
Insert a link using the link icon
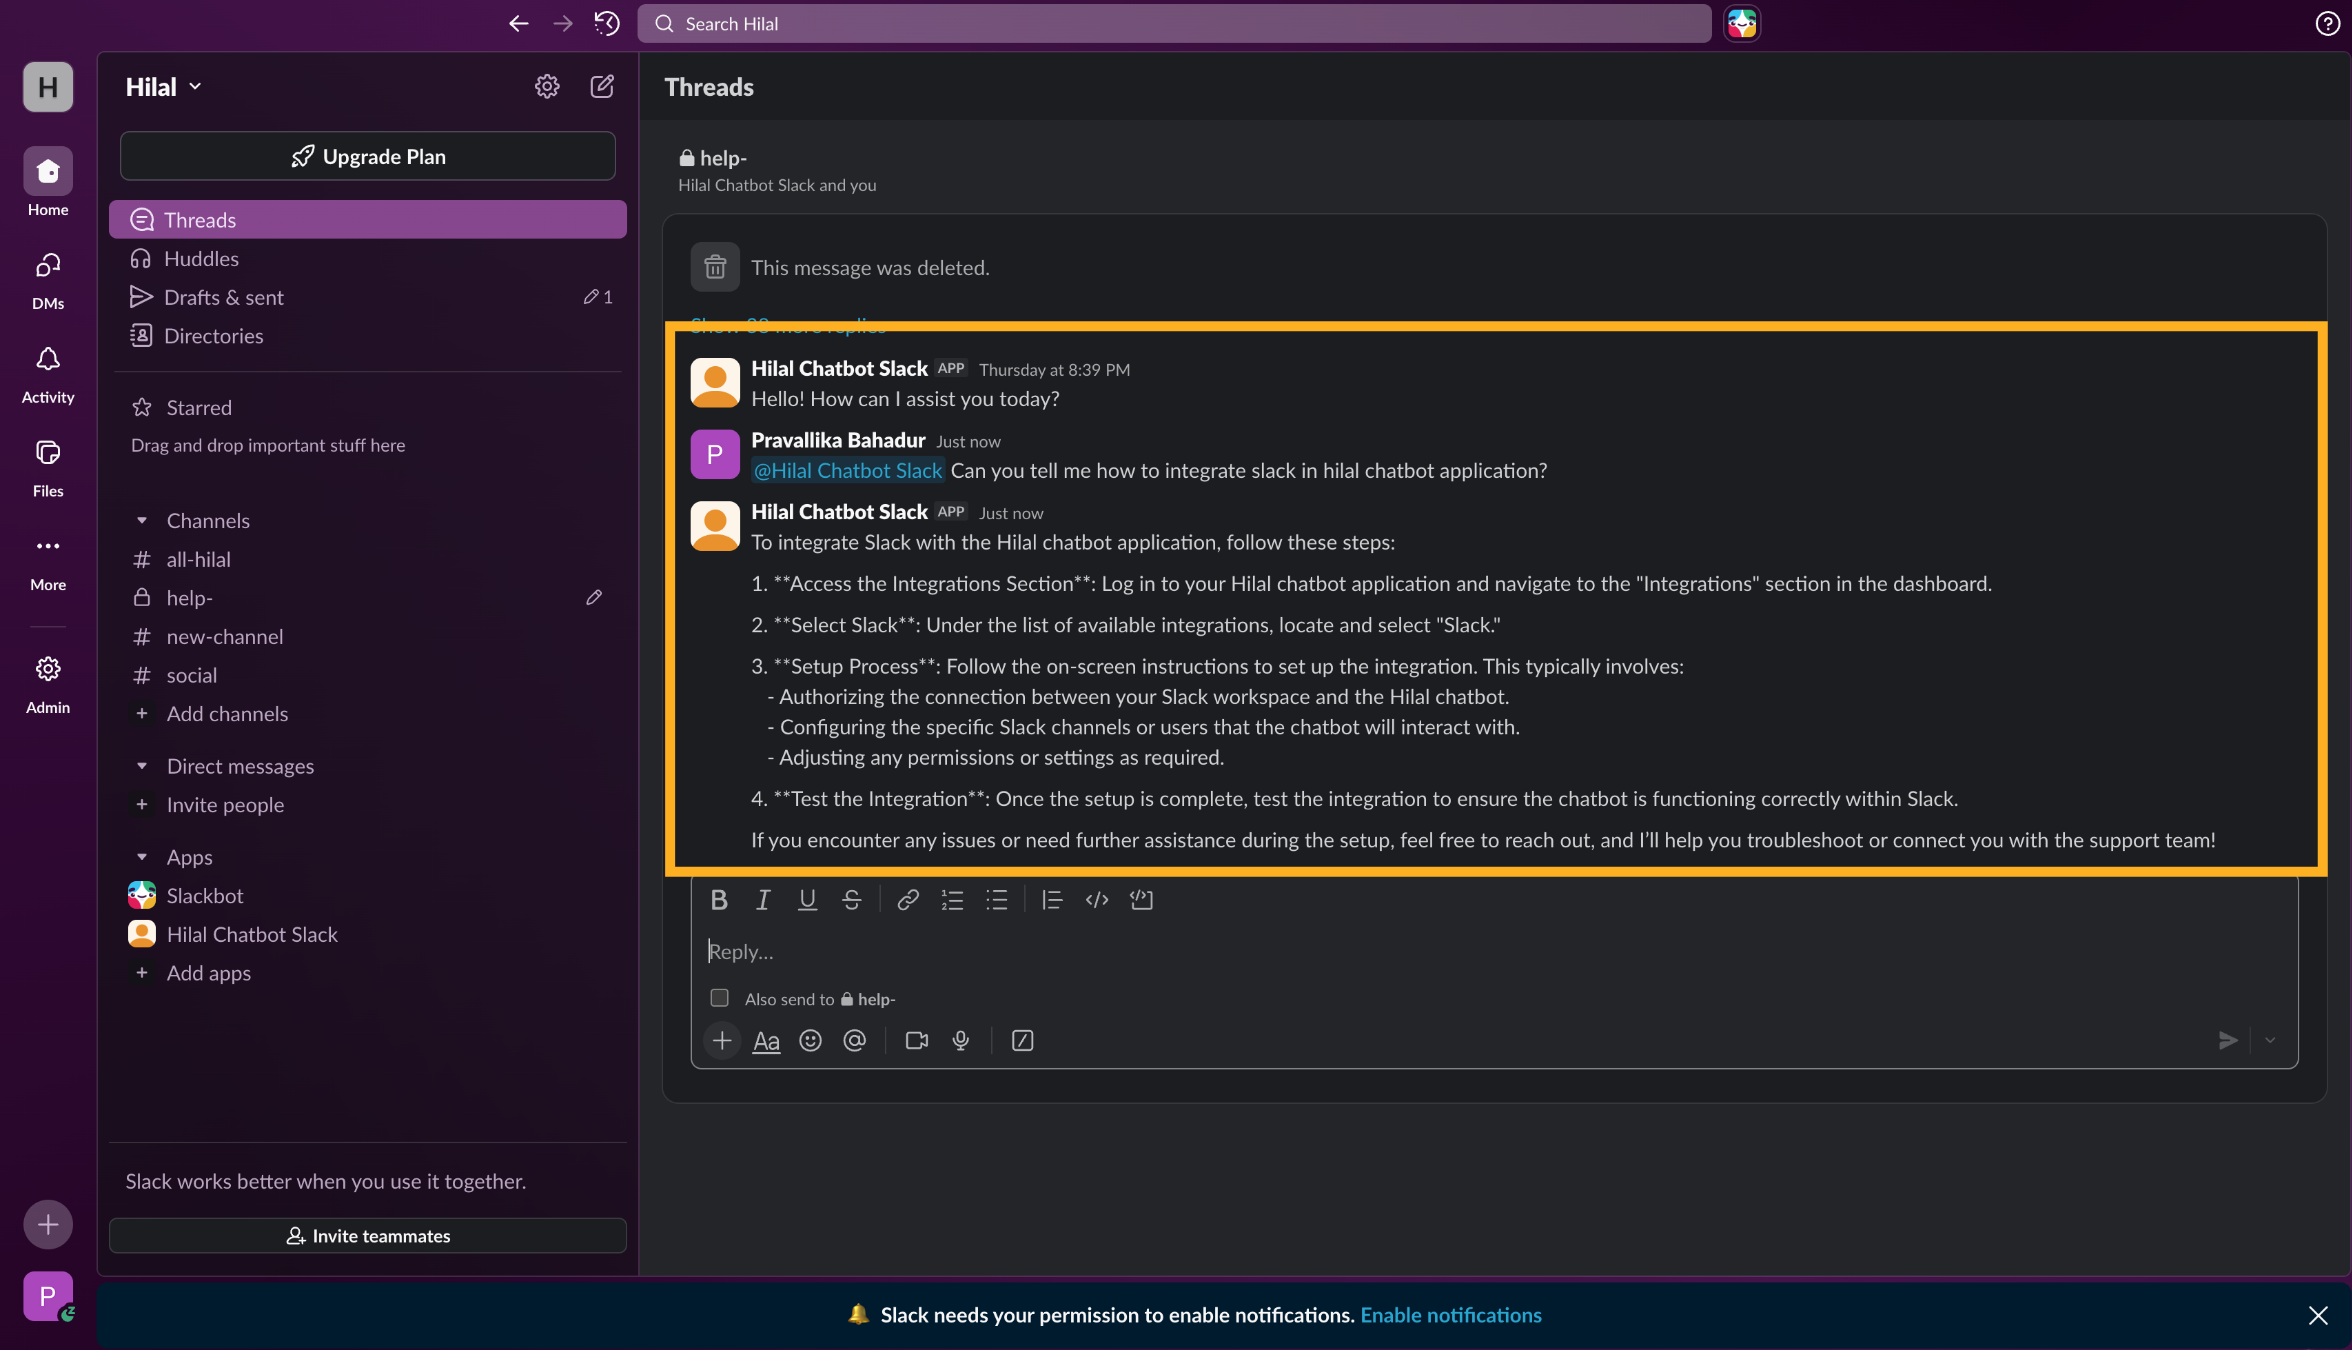(907, 900)
